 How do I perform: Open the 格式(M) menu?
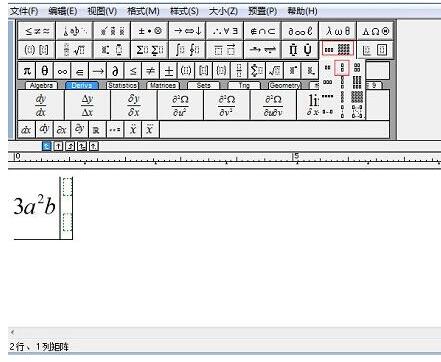(143, 11)
